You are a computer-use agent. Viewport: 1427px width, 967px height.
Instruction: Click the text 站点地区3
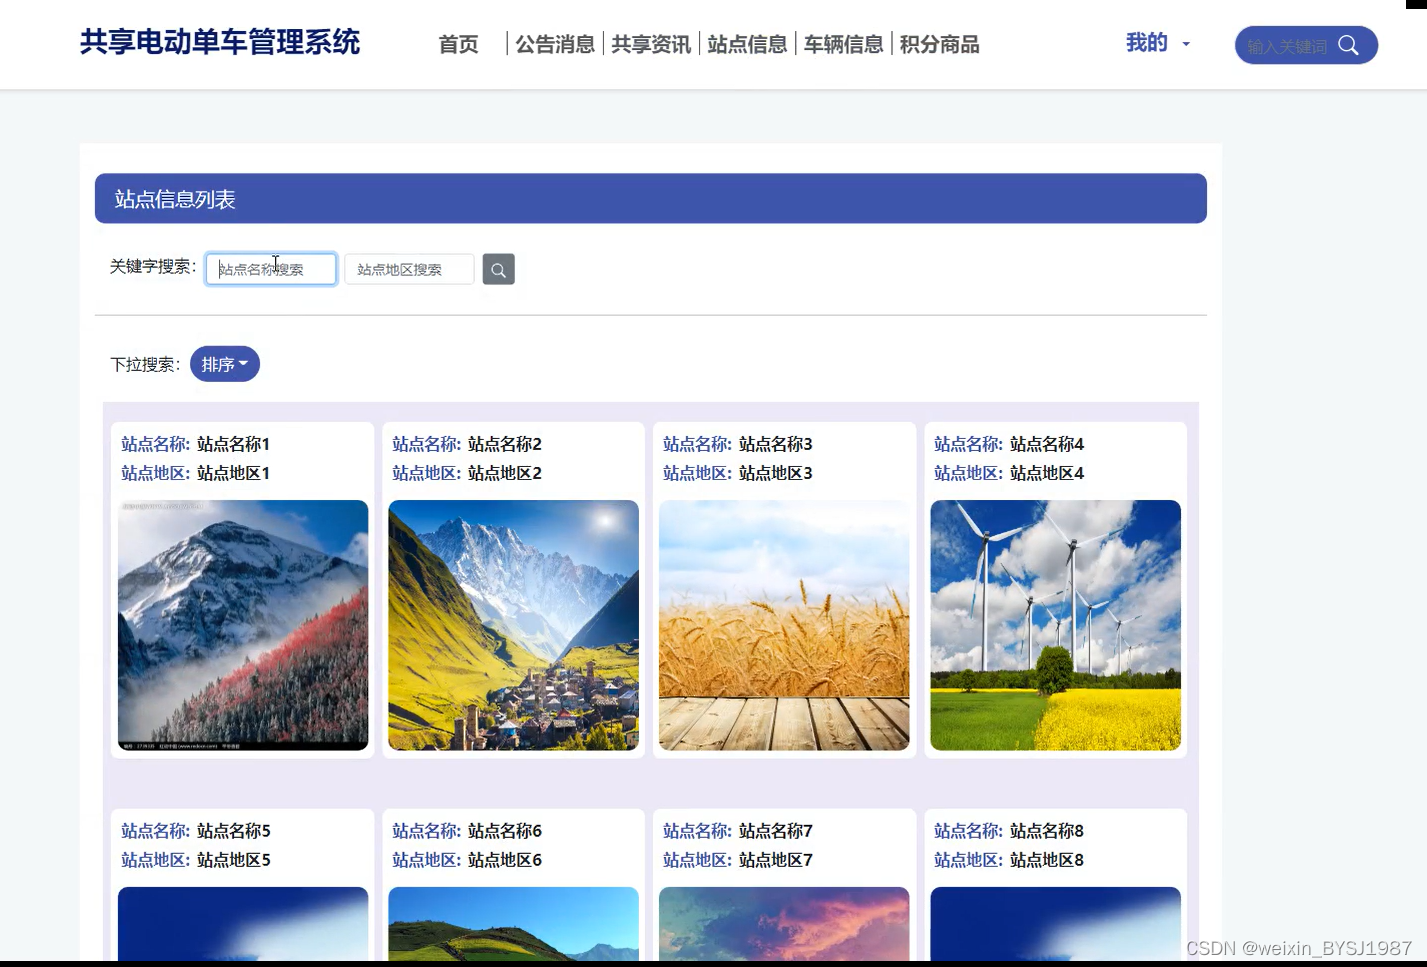pos(775,473)
